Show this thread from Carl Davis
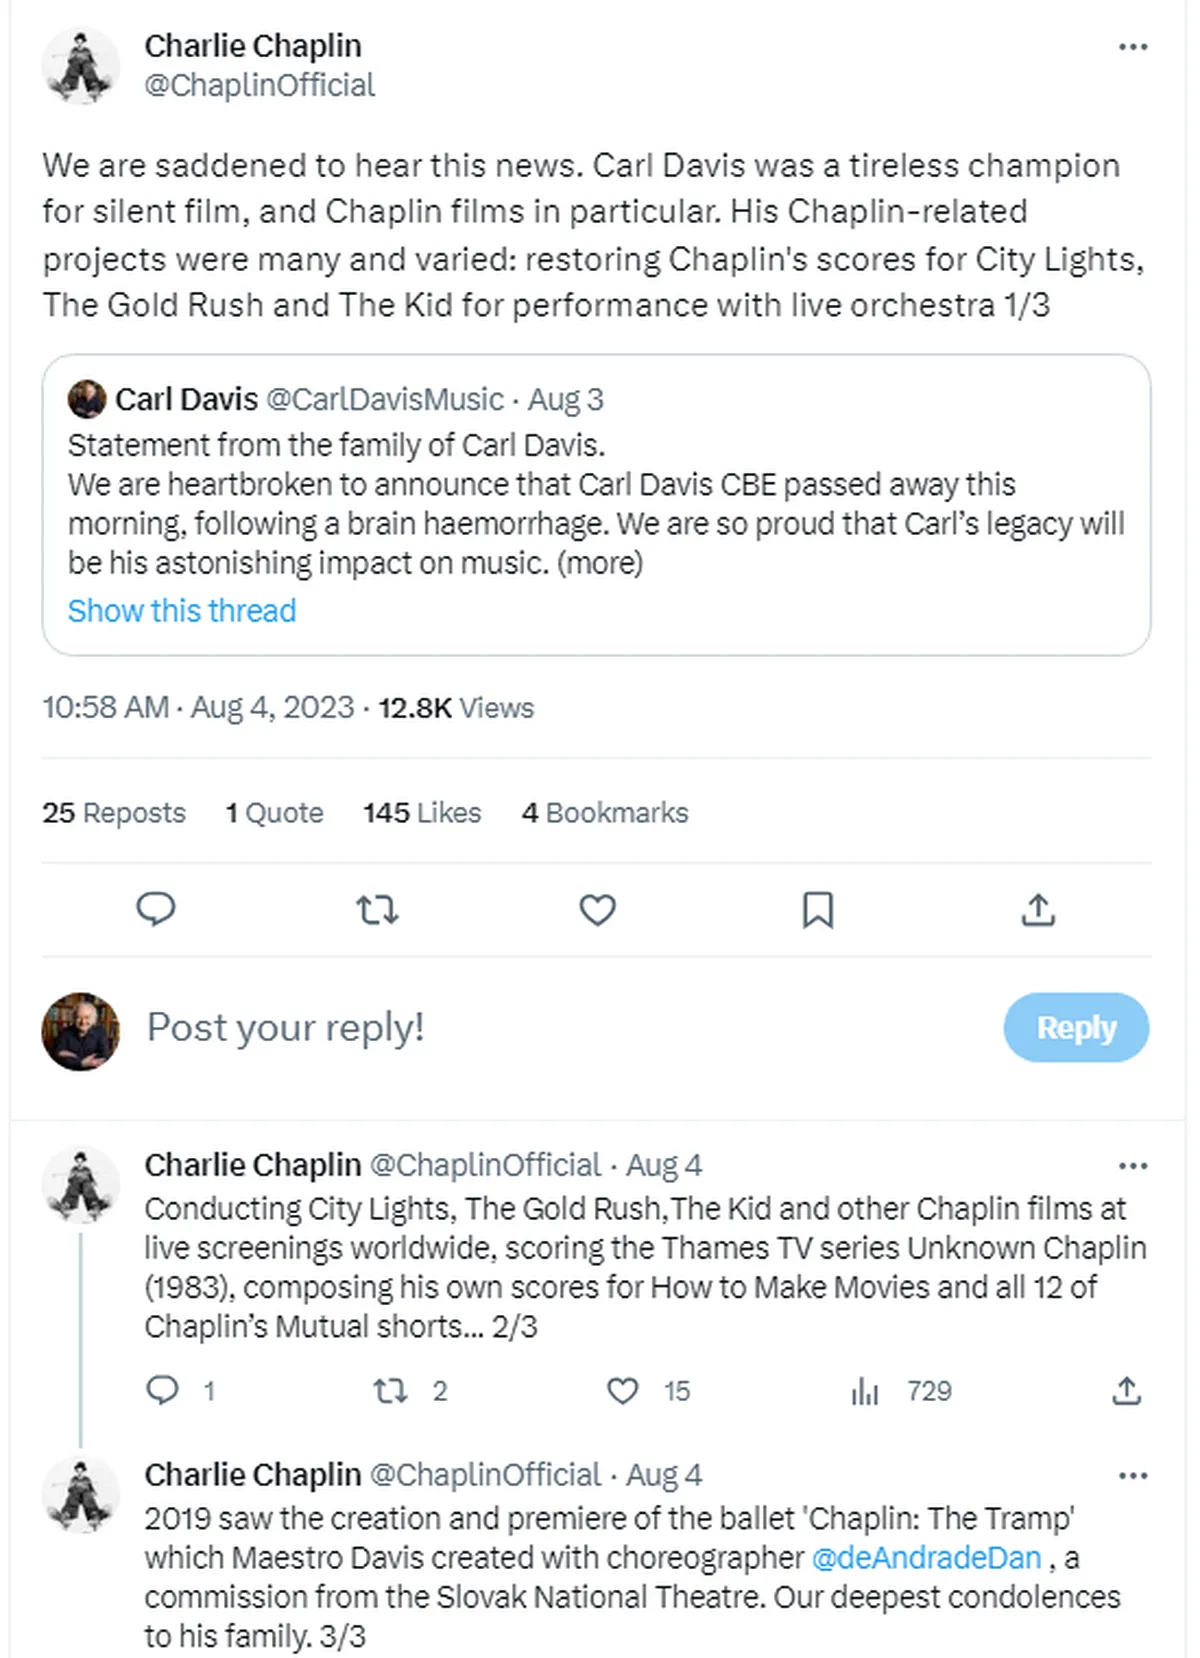Viewport: 1200px width, 1658px height. [x=182, y=610]
